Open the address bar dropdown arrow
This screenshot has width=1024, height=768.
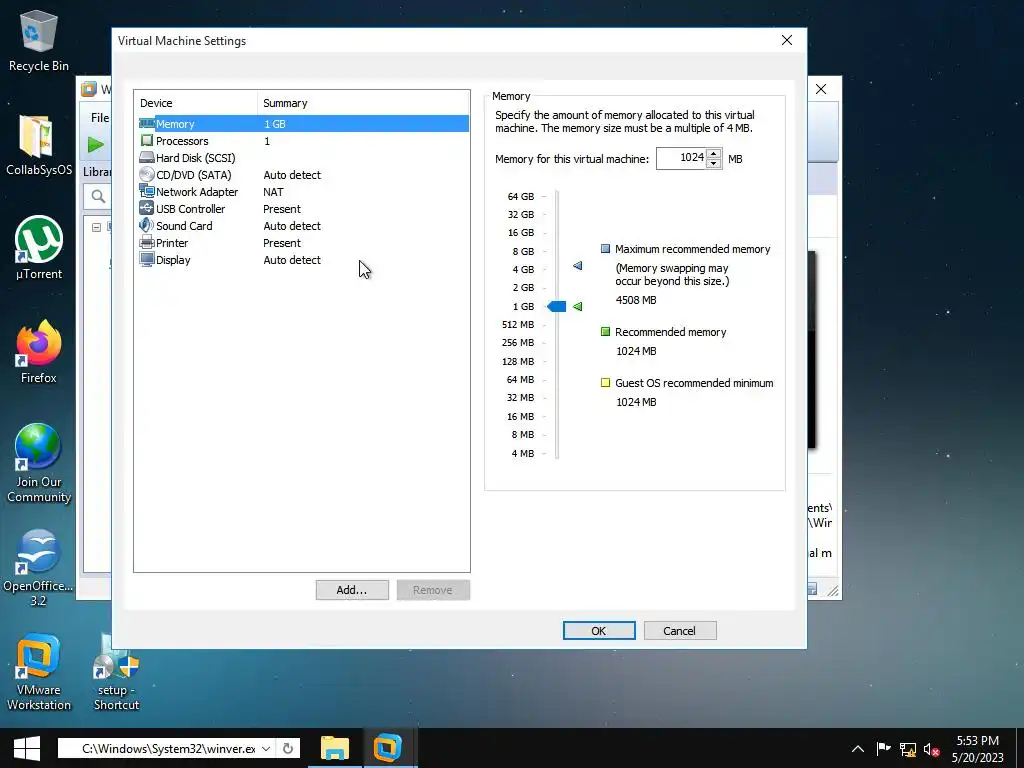[266, 748]
